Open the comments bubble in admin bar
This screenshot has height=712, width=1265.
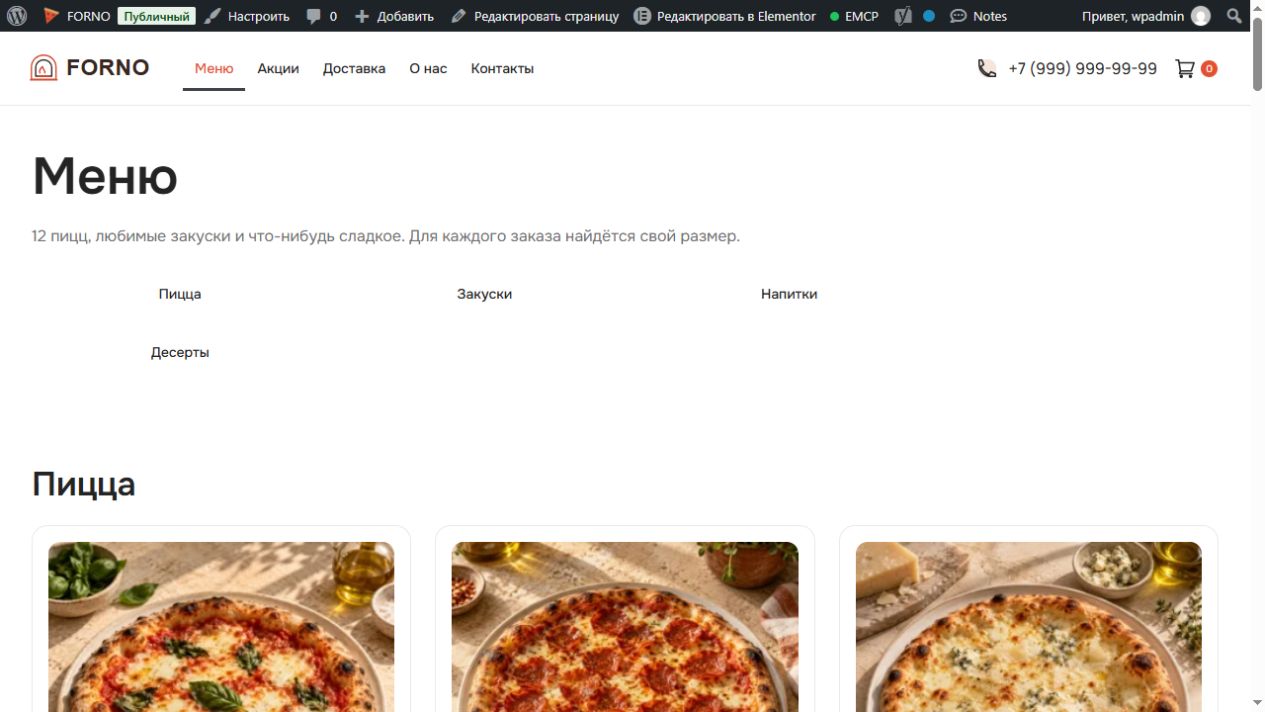pos(321,16)
